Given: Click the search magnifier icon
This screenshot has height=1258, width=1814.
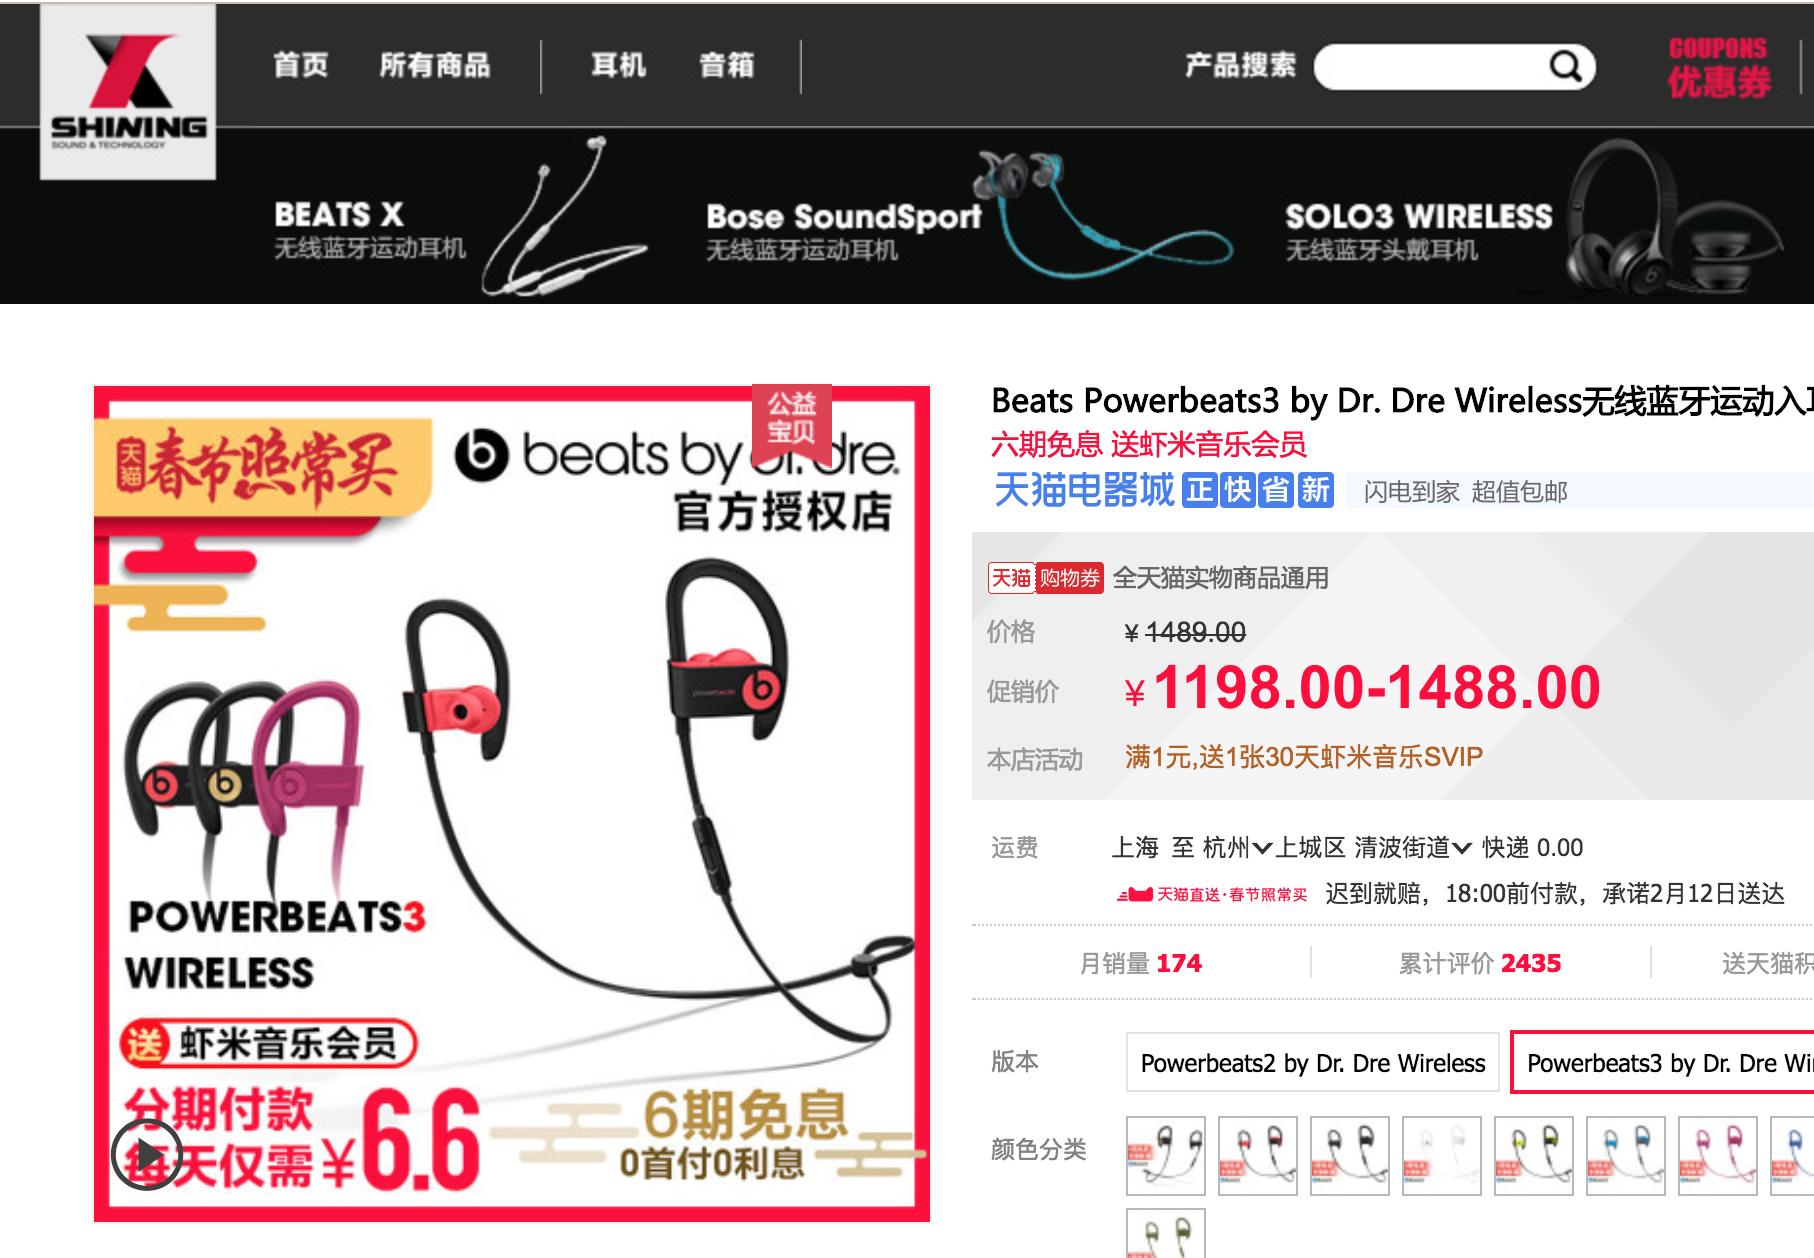Looking at the screenshot, I should pos(1565,67).
